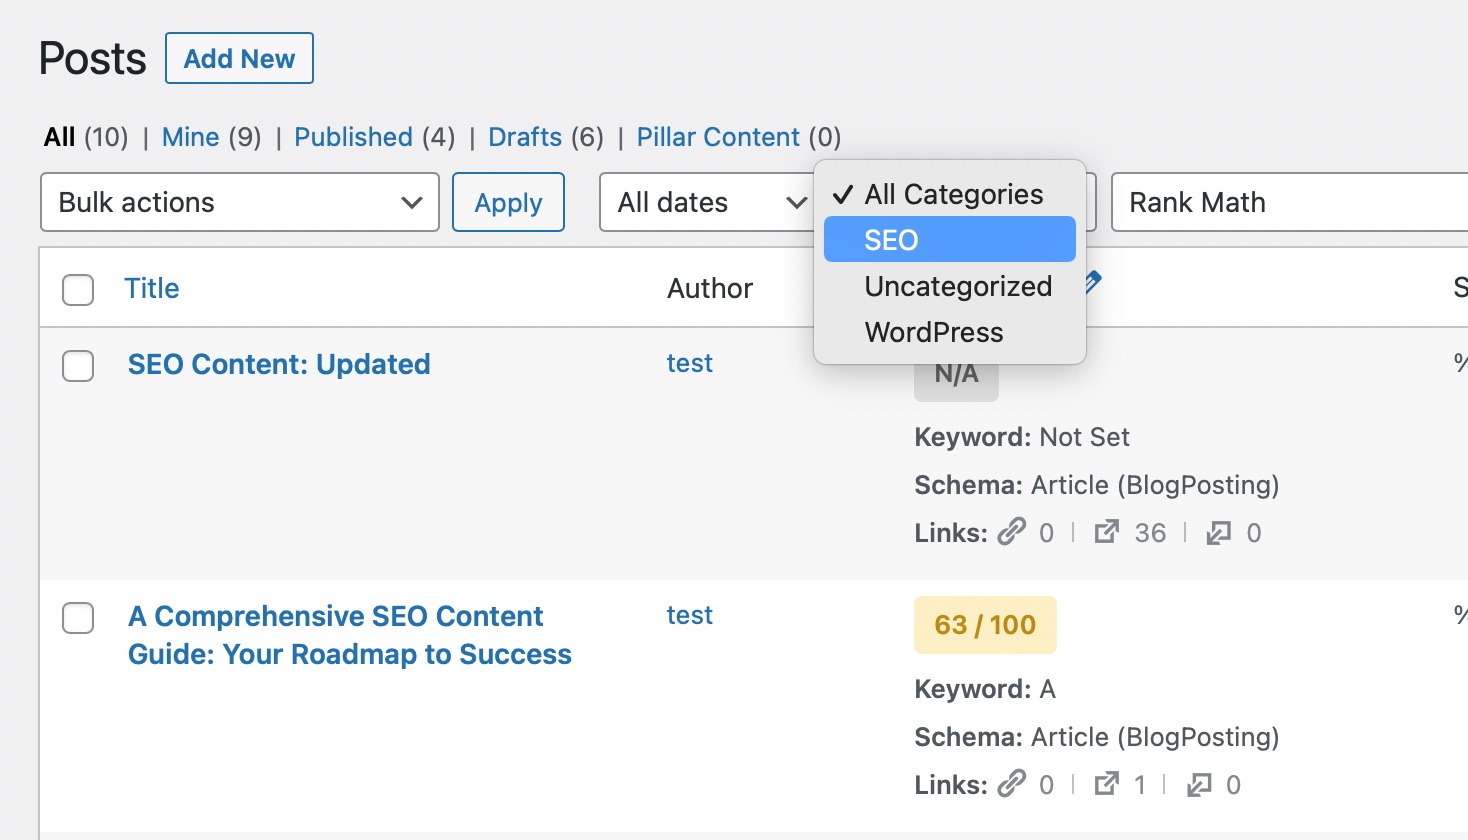1468x840 pixels.
Task: Click Schema: Article (BlogPosting) in the second post row
Action: point(1097,737)
